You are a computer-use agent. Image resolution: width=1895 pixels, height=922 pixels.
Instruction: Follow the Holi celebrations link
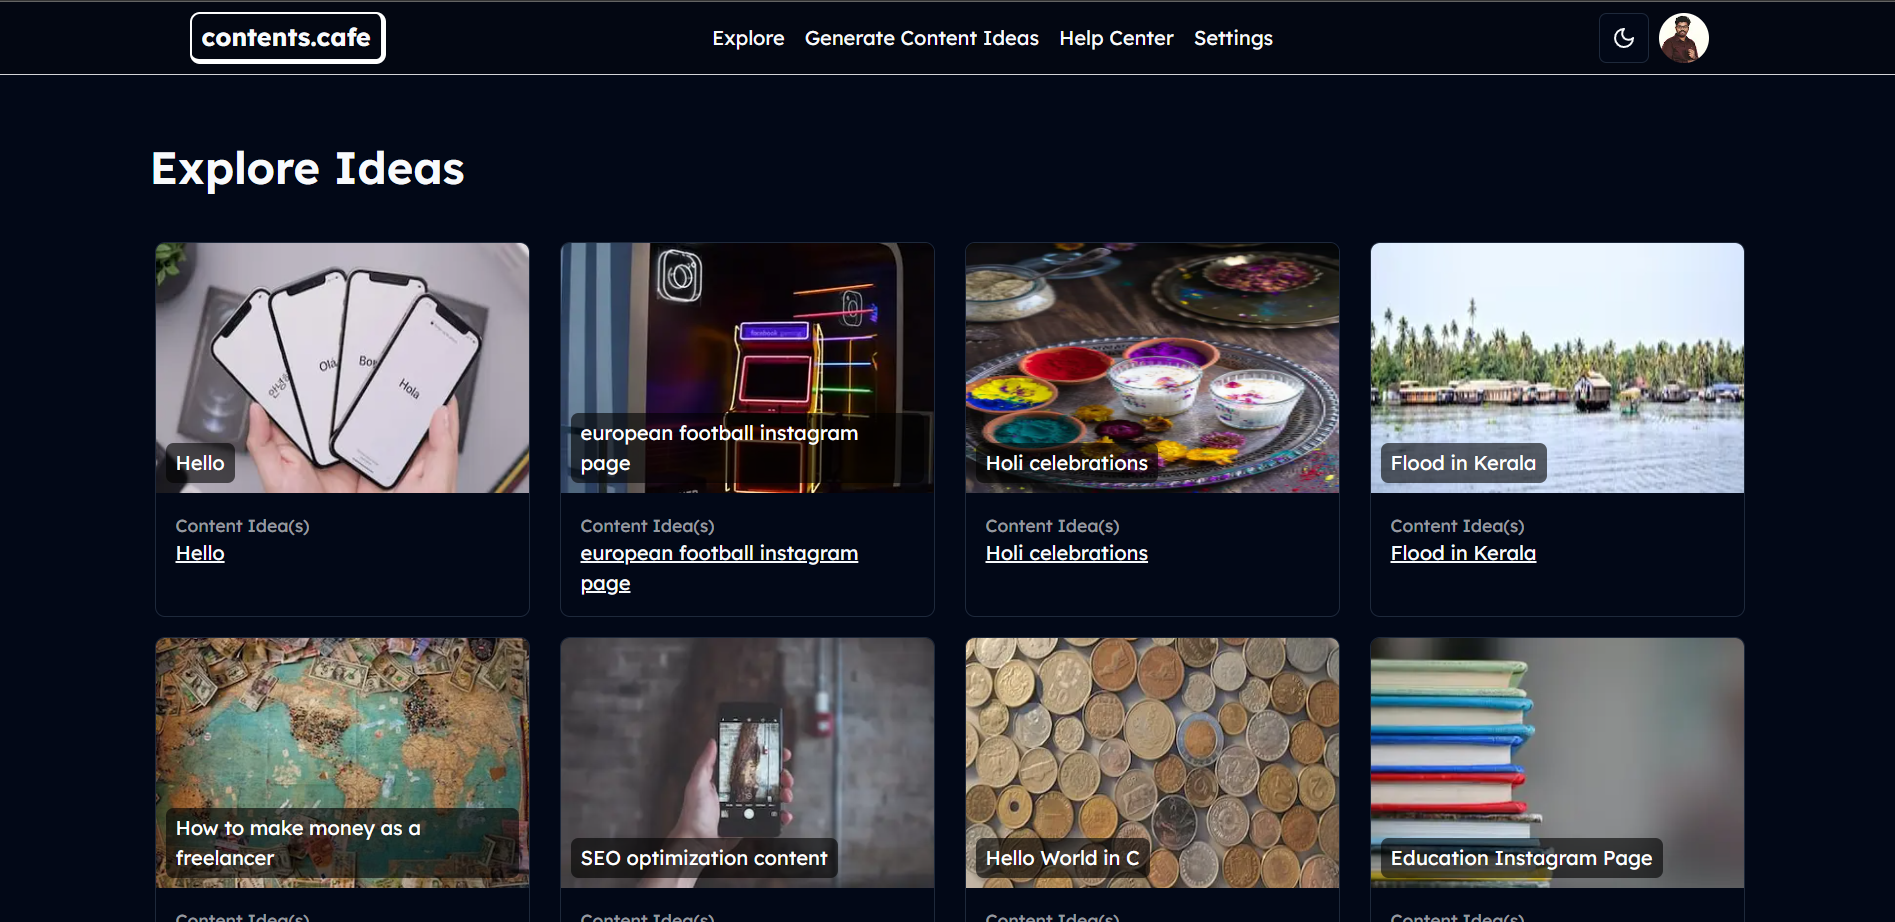point(1066,553)
